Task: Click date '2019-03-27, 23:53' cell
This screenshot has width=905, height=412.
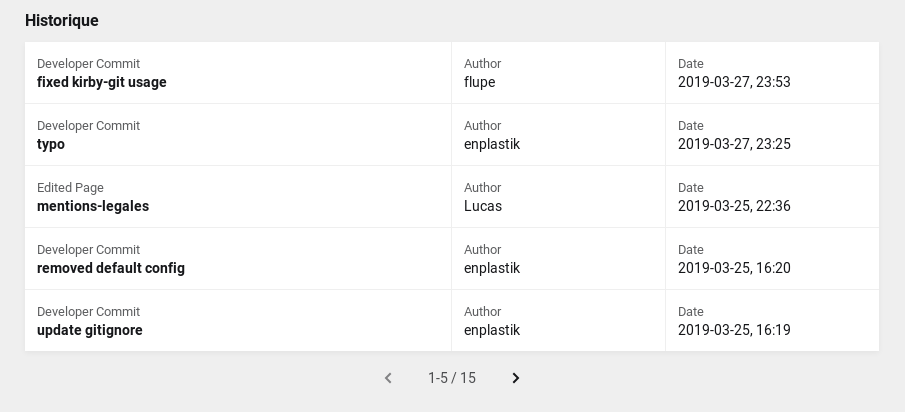Action: pos(734,82)
